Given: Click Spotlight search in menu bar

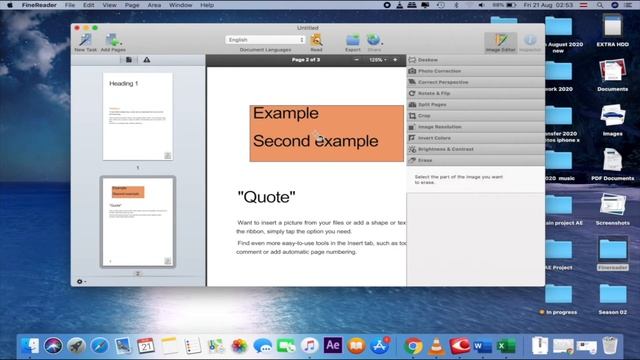Looking at the screenshot, I should tap(600, 5).
